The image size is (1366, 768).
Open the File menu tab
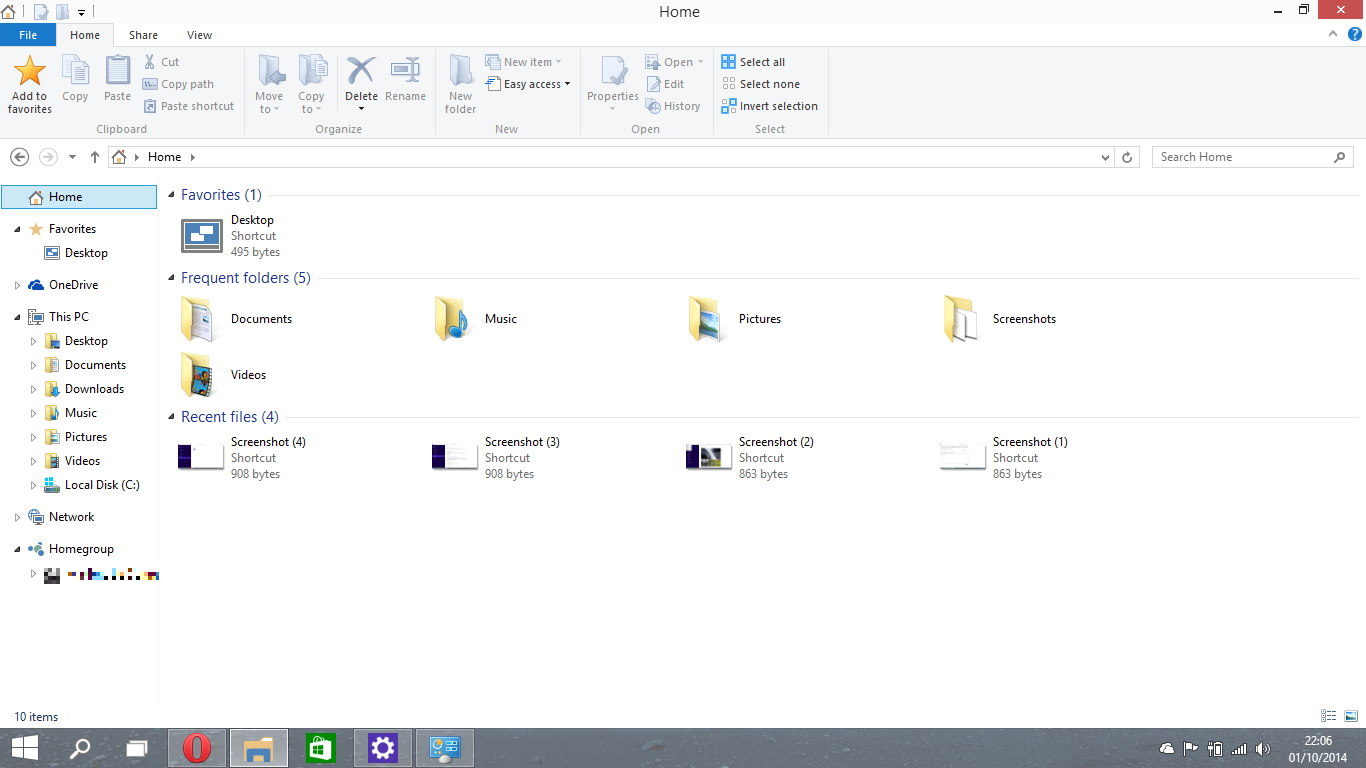[x=28, y=35]
